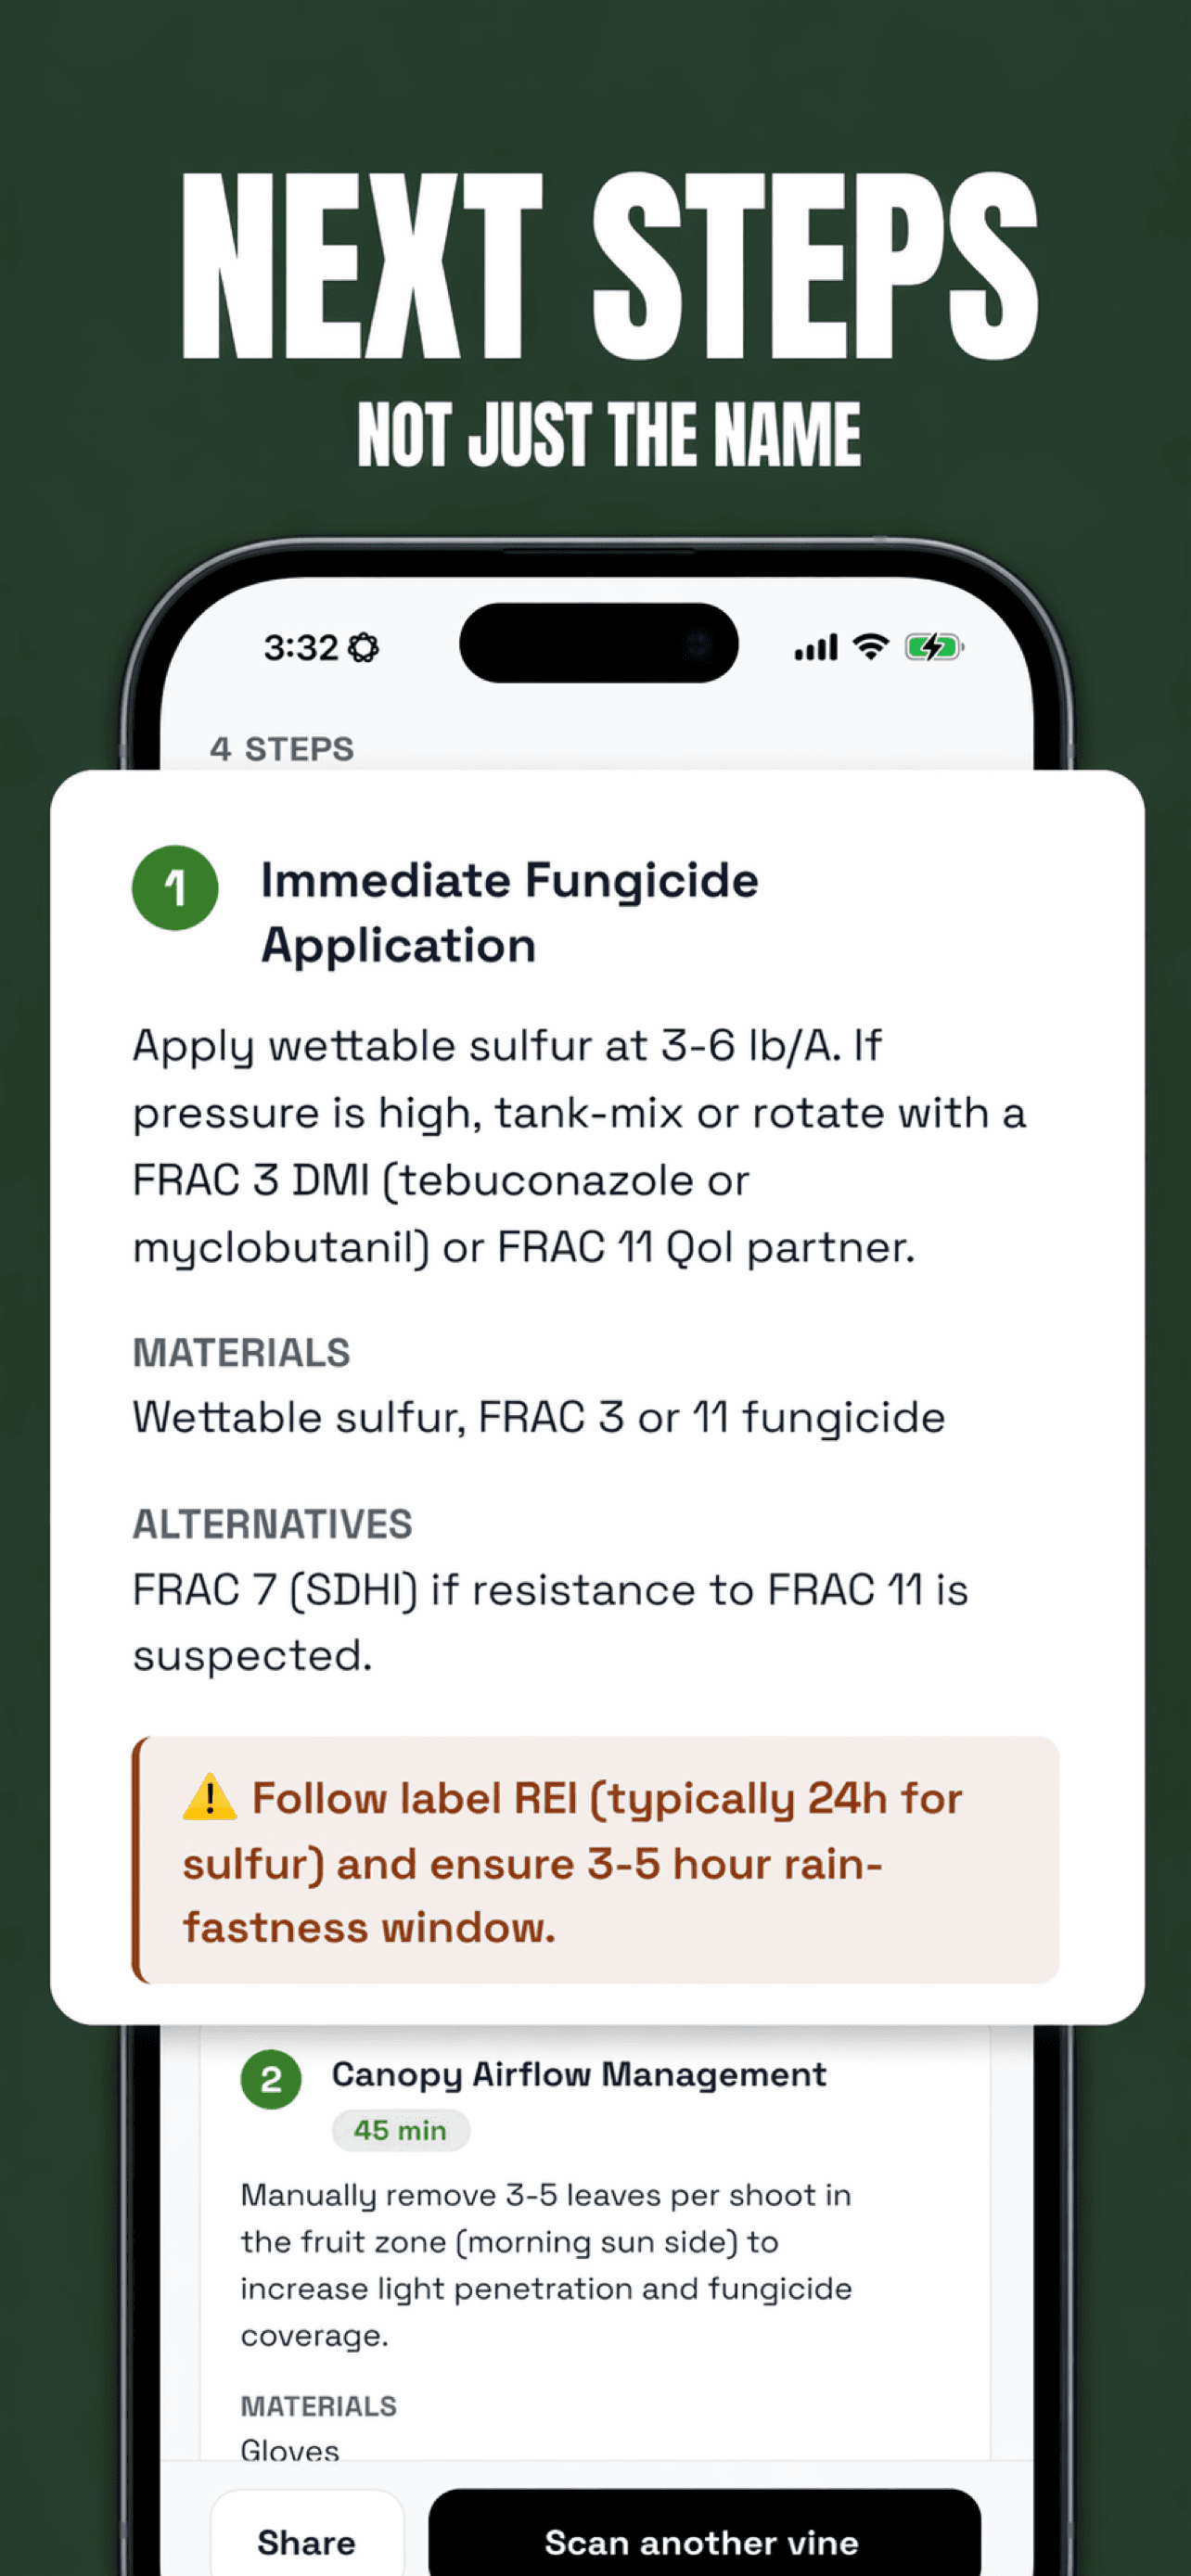This screenshot has width=1191, height=2576.
Task: Tap the 3:32 clock in status bar
Action: click(301, 648)
